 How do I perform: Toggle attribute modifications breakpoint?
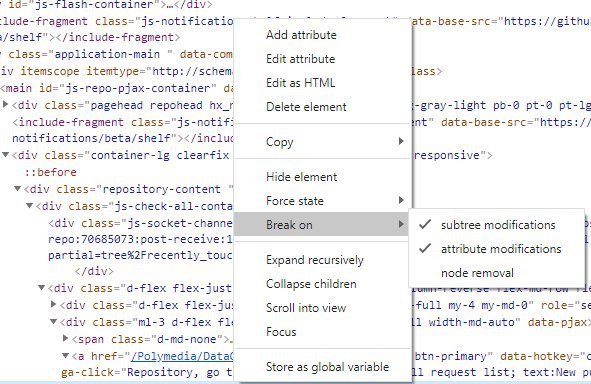[501, 249]
